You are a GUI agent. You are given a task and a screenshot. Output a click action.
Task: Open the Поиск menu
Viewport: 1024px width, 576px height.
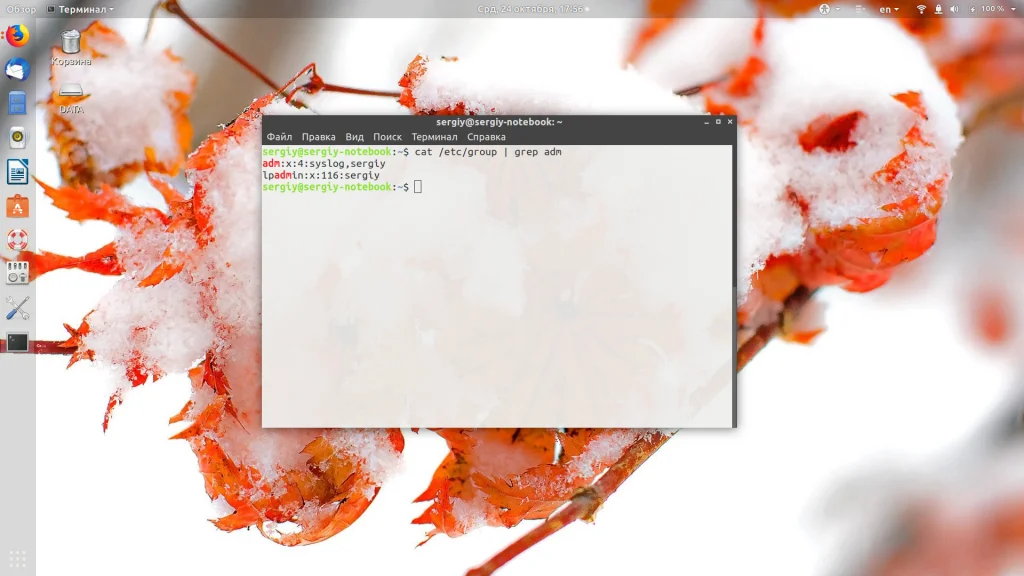click(387, 136)
